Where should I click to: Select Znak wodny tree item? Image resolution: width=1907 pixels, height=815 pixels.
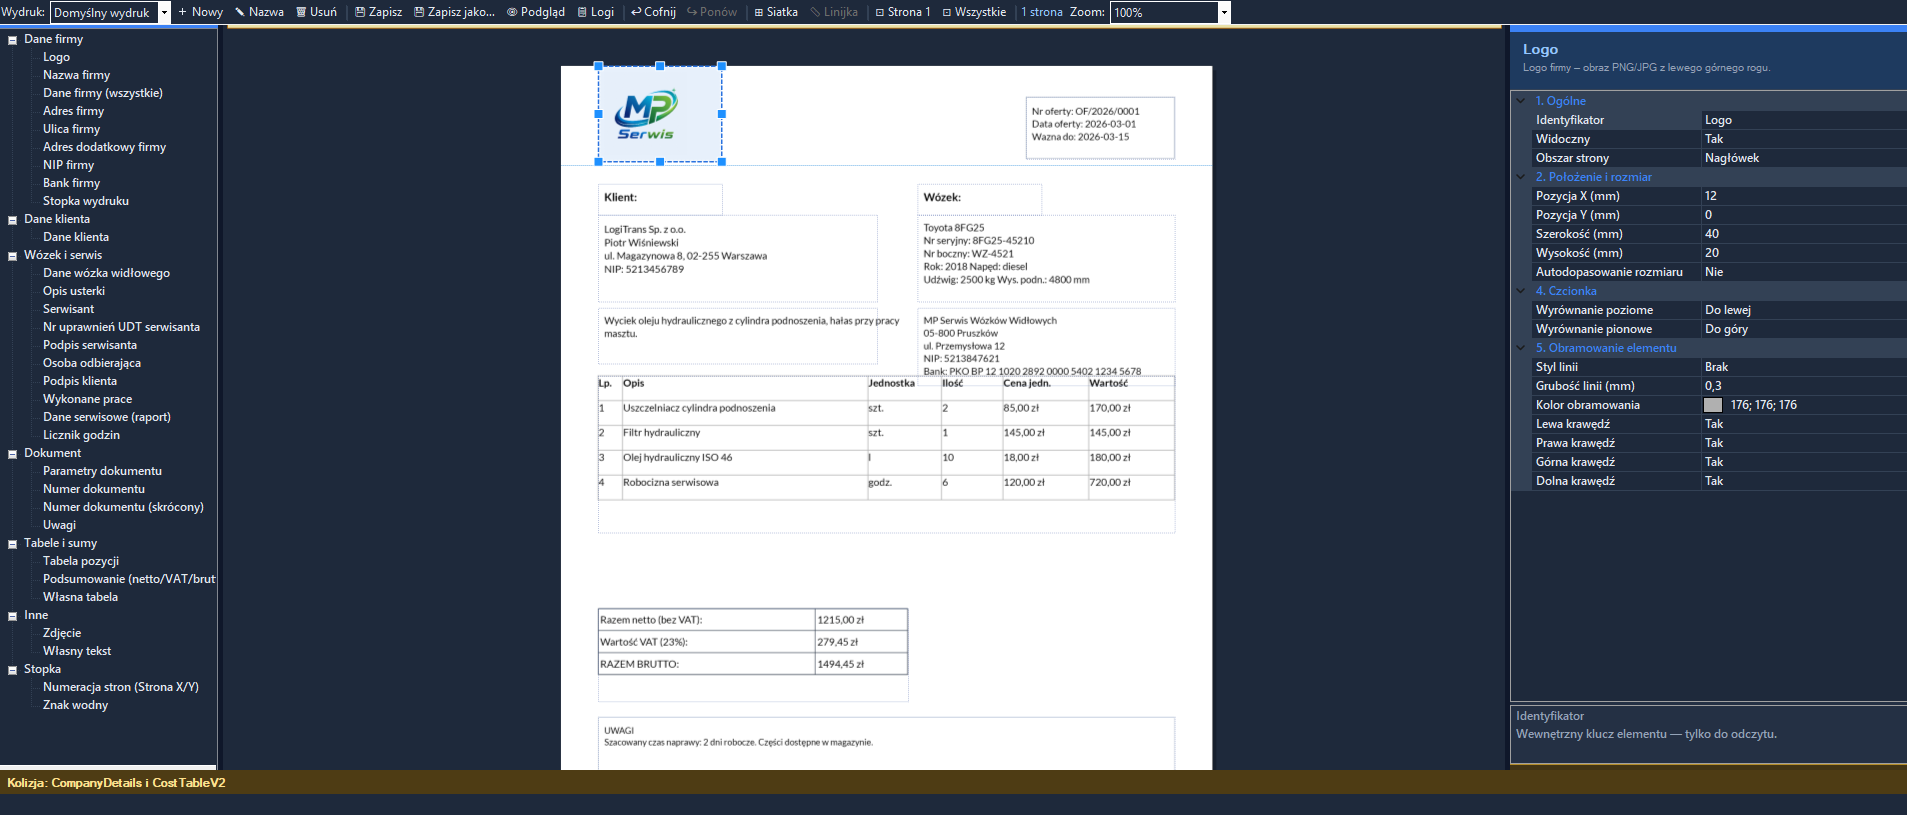coord(75,705)
